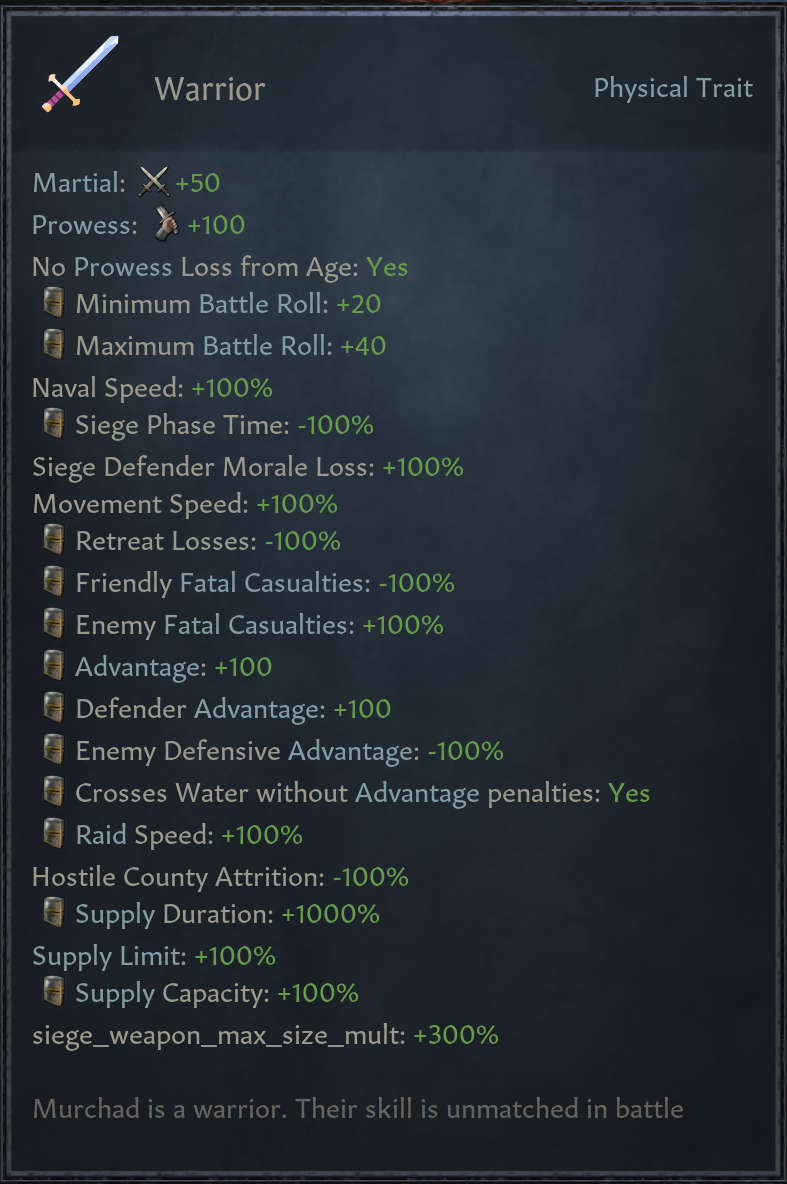This screenshot has height=1184, width=787.
Task: Select the crossed swords Martial icon
Action: point(152,182)
